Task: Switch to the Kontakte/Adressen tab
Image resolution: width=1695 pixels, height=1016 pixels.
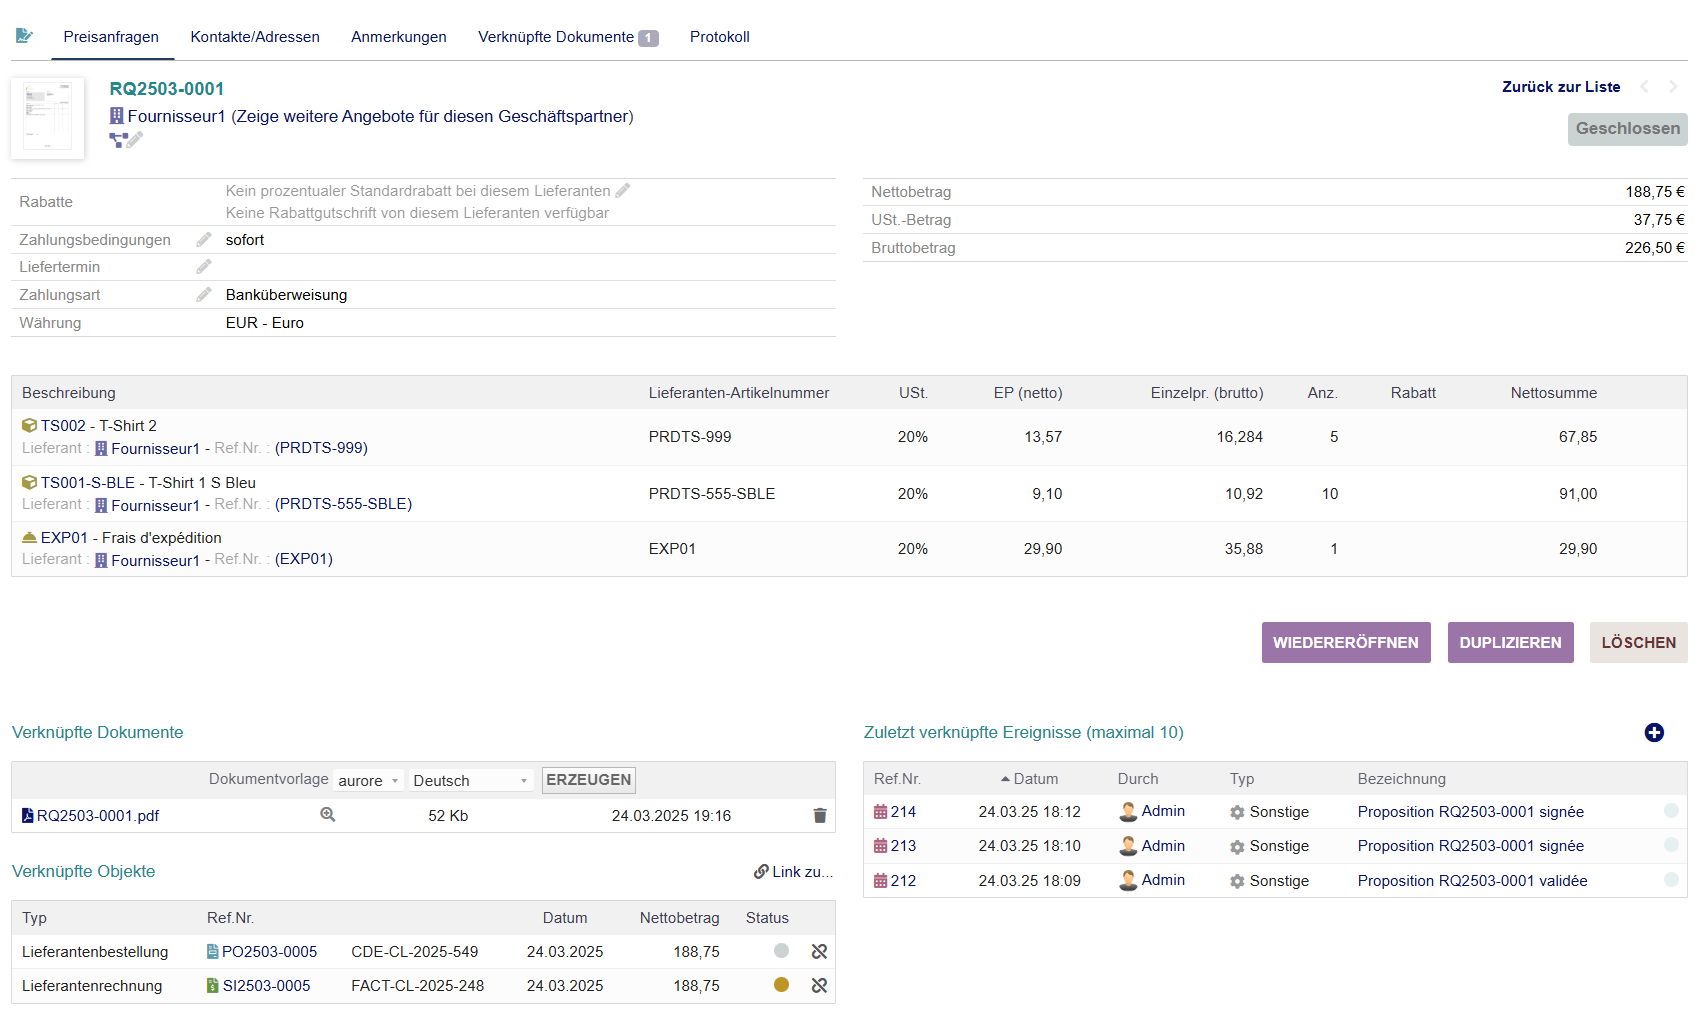Action: tap(255, 37)
